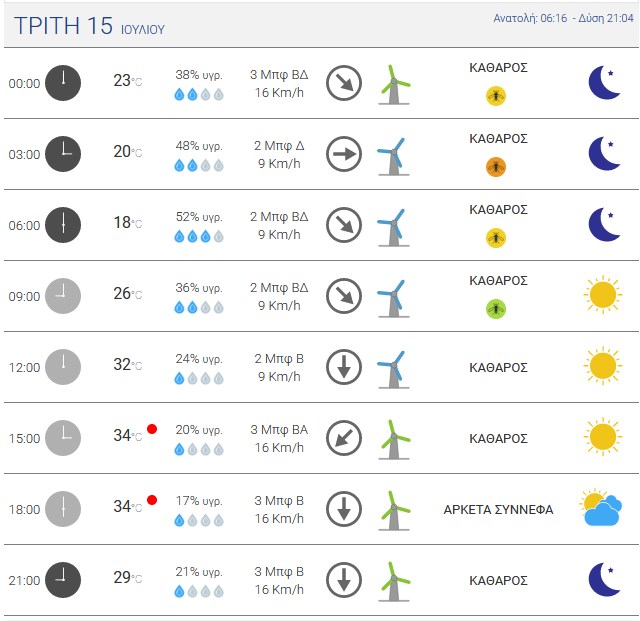
Task: Click the mosquito indicator at 03:00
Action: [496, 167]
